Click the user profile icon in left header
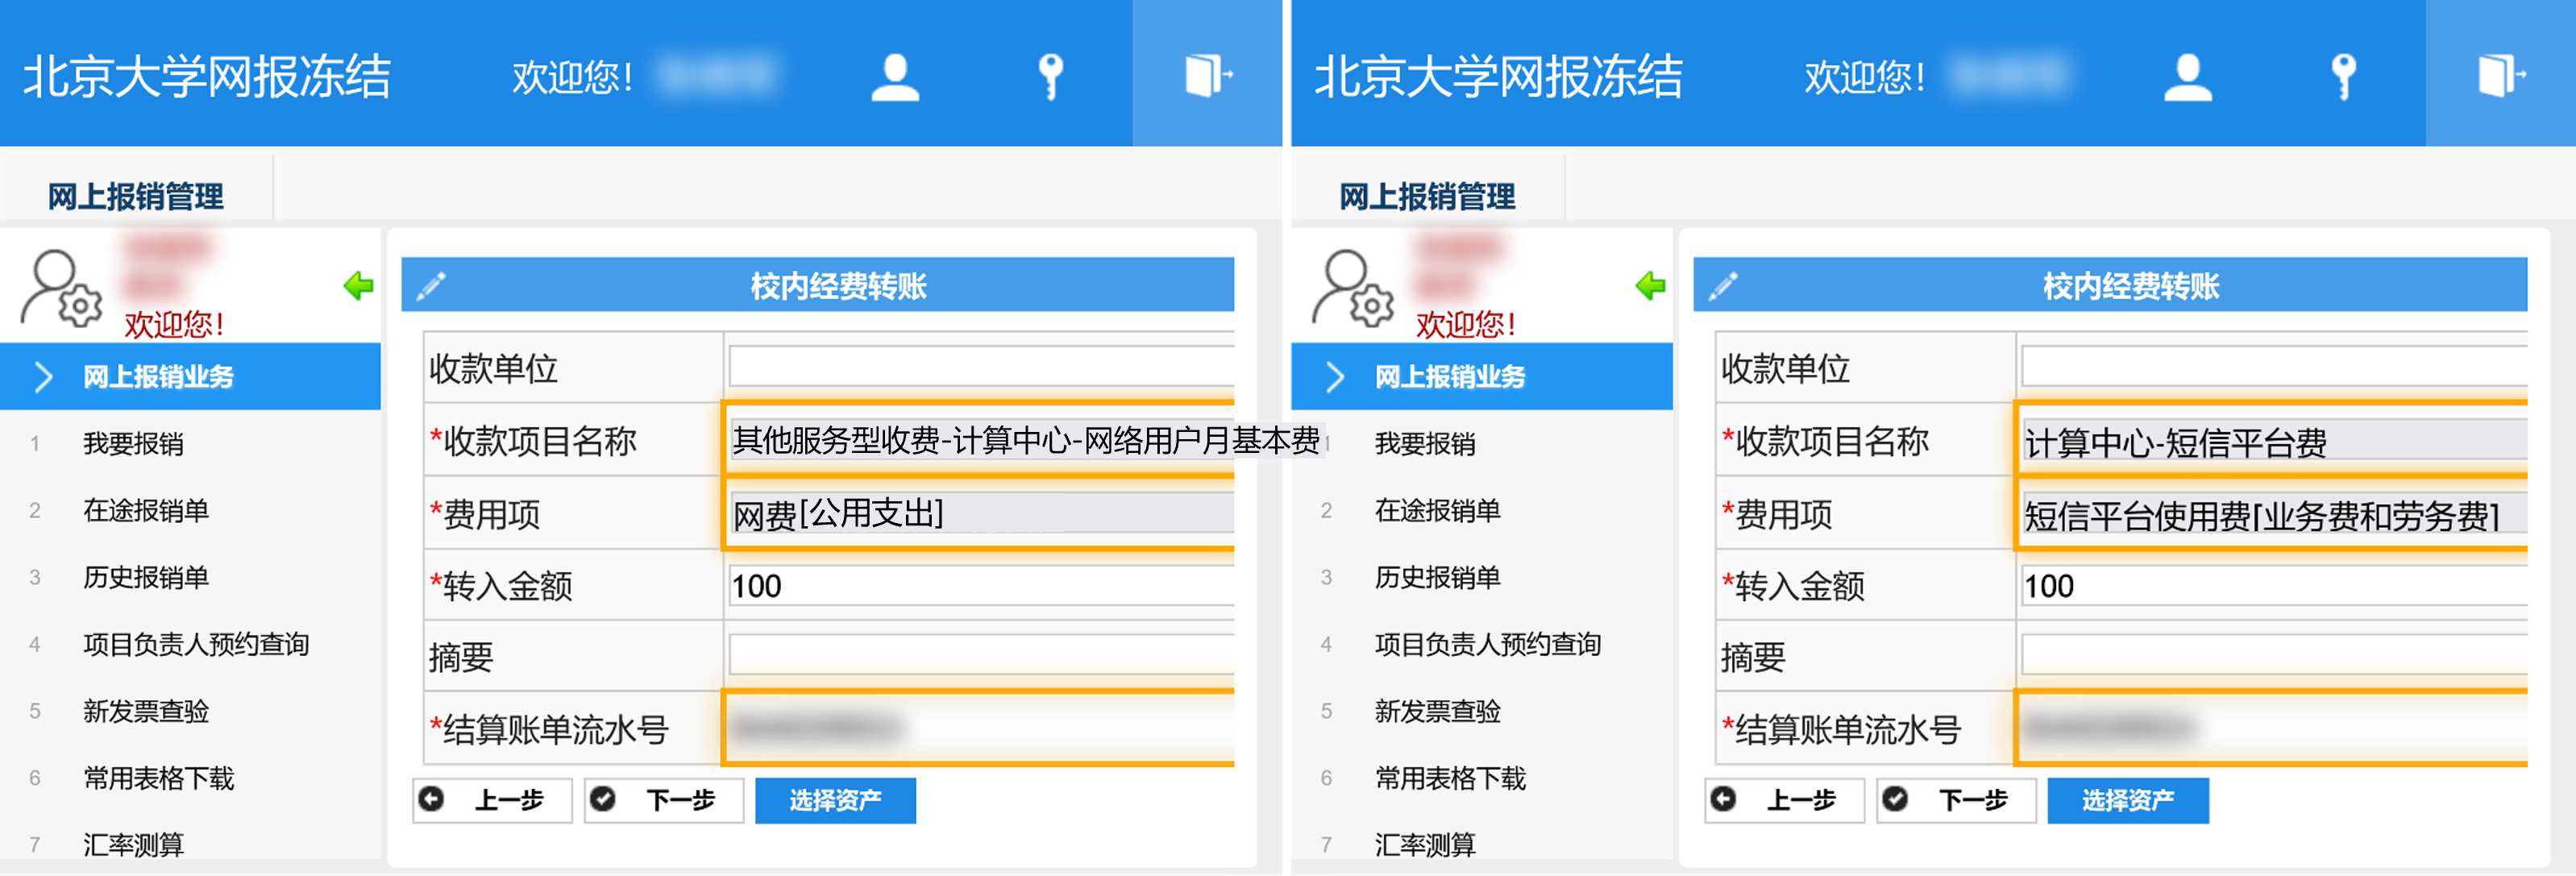Image resolution: width=2576 pixels, height=876 pixels. coord(895,77)
